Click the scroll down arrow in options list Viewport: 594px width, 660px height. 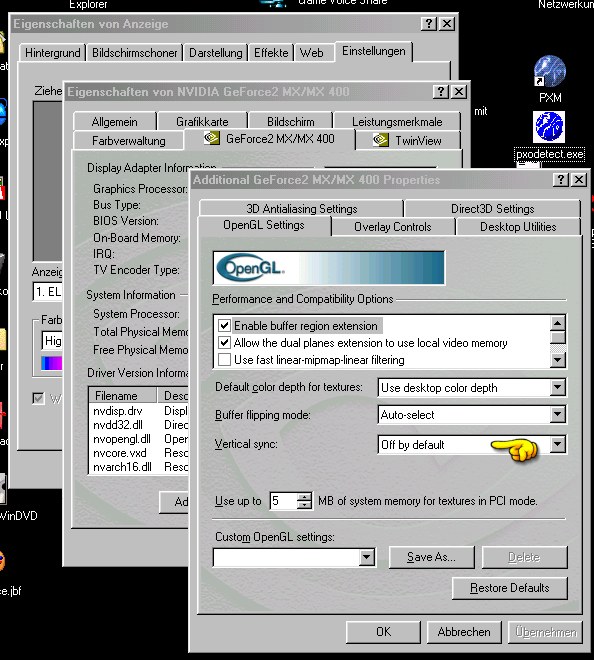point(557,360)
